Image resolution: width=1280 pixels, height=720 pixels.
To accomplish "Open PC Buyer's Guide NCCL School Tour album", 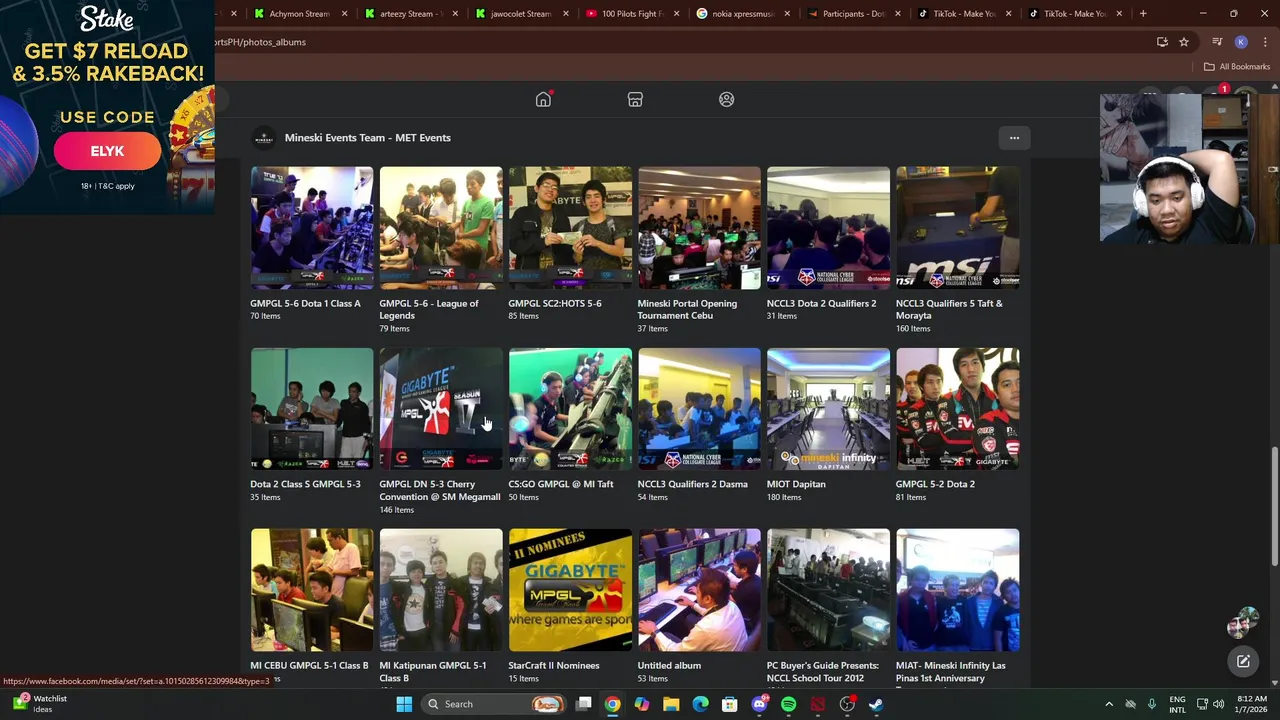I will coord(828,590).
